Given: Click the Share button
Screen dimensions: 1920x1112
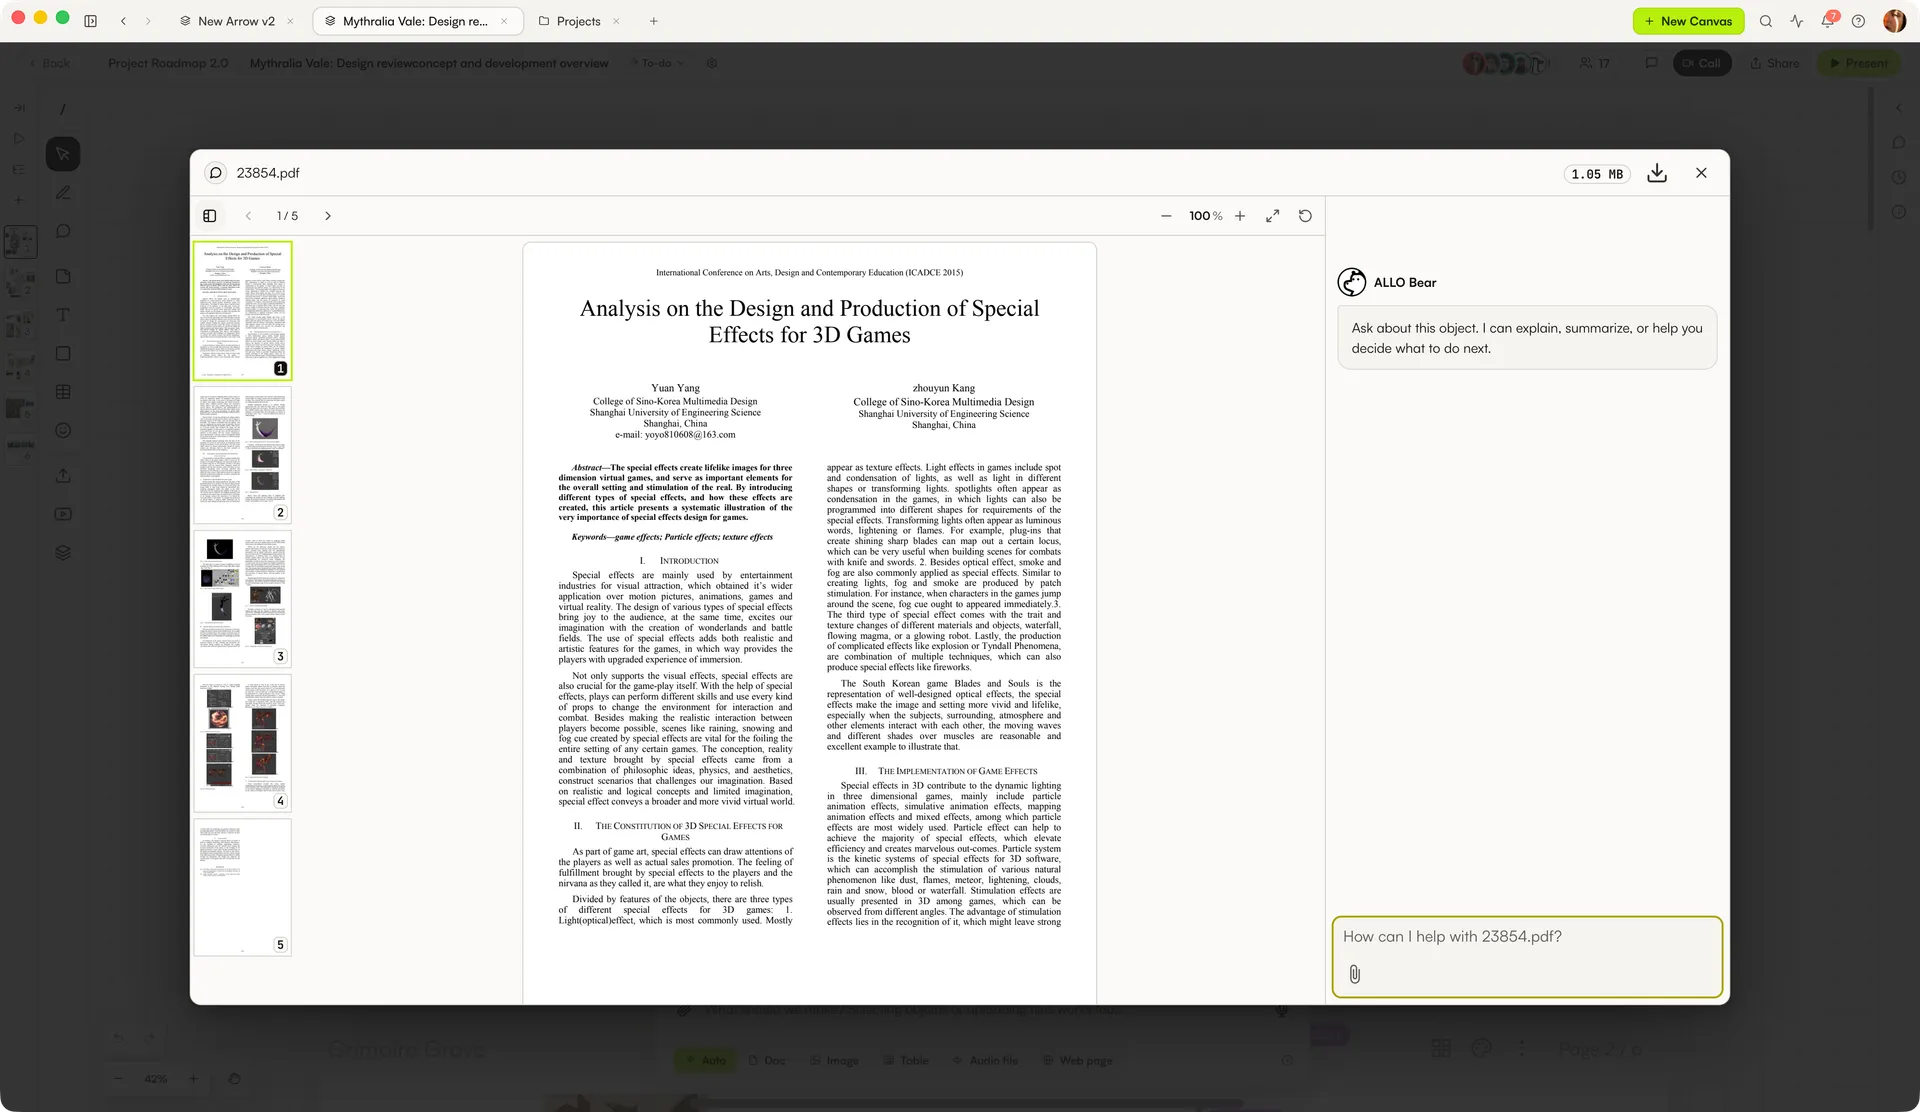Looking at the screenshot, I should pos(1775,63).
